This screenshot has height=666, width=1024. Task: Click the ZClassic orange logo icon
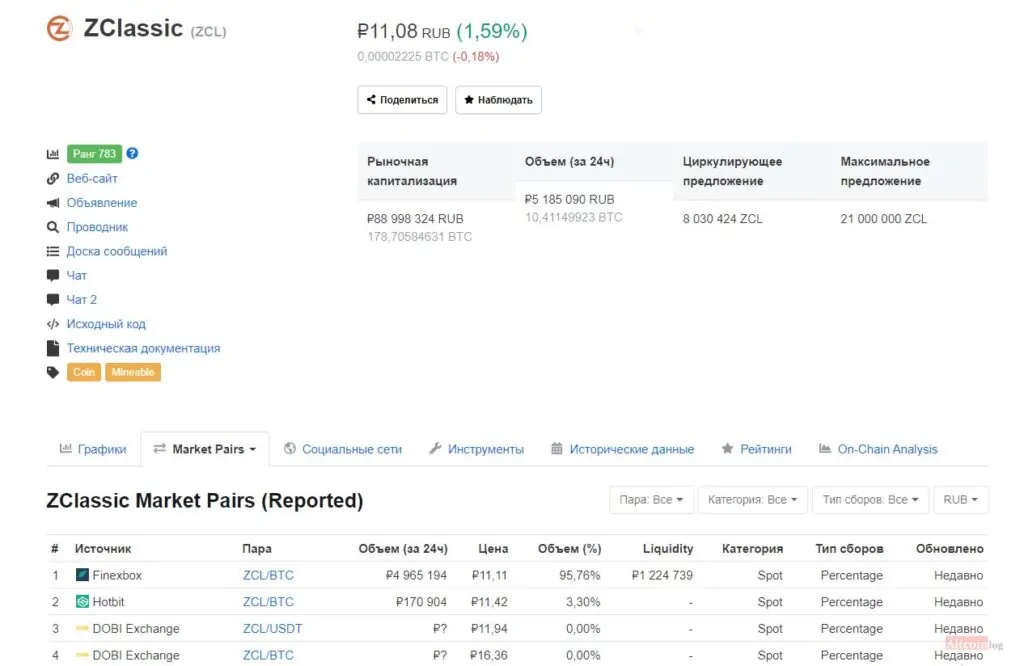click(x=59, y=29)
